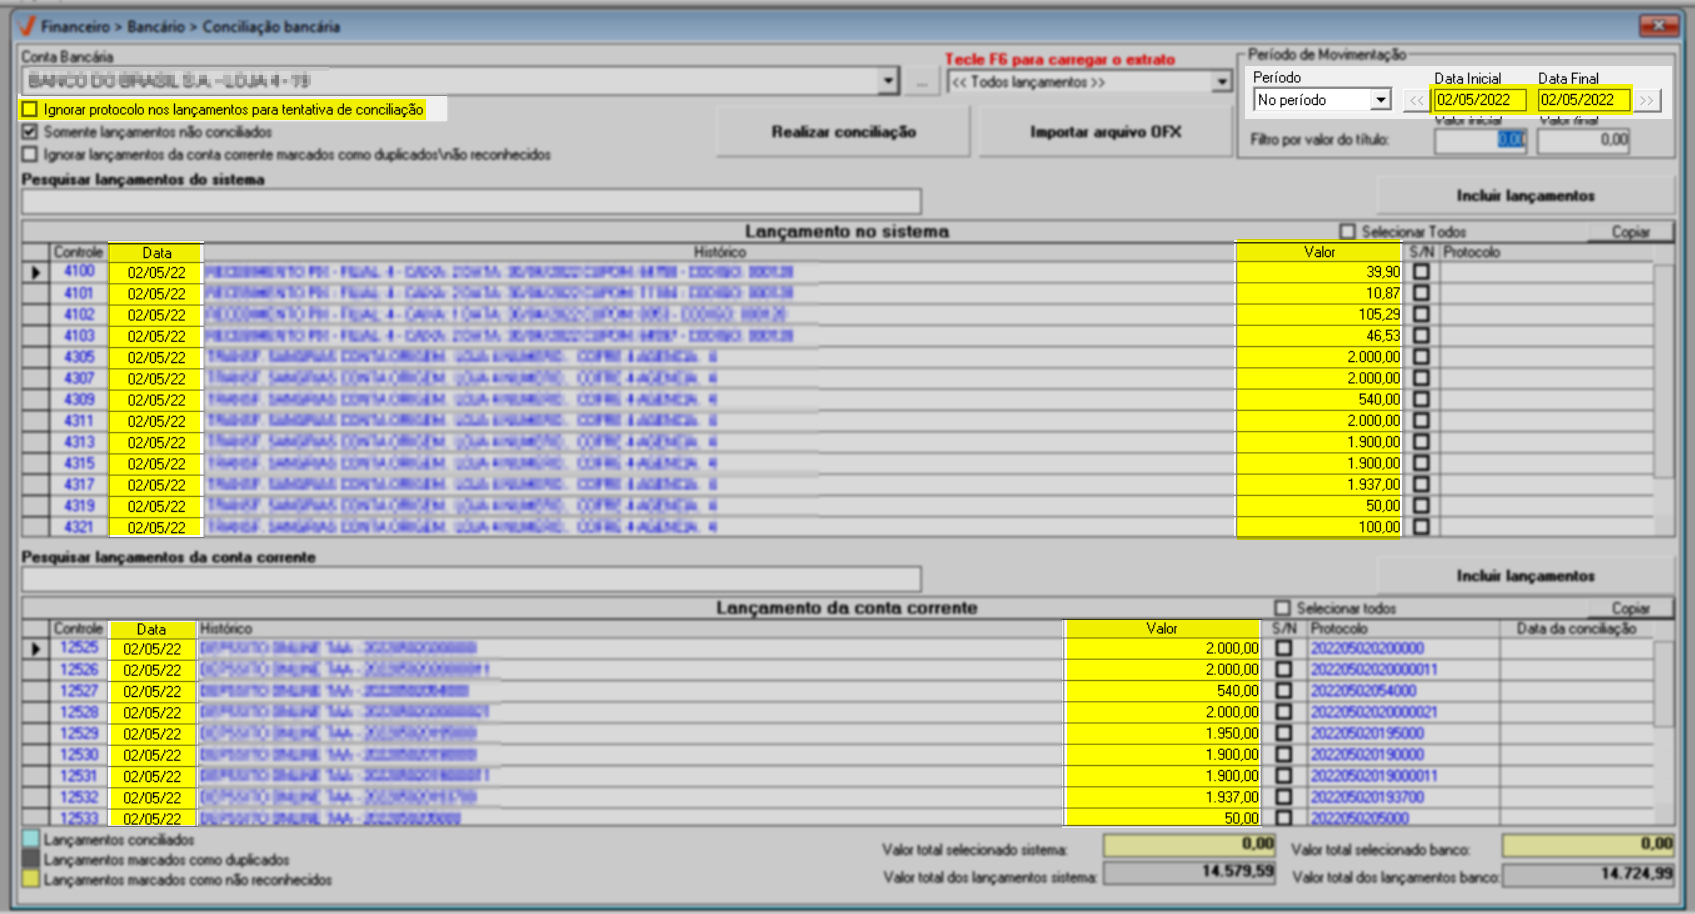This screenshot has height=914, width=1695.
Task: Uncheck Somente lançamentos não conciliados
Action: 30,132
